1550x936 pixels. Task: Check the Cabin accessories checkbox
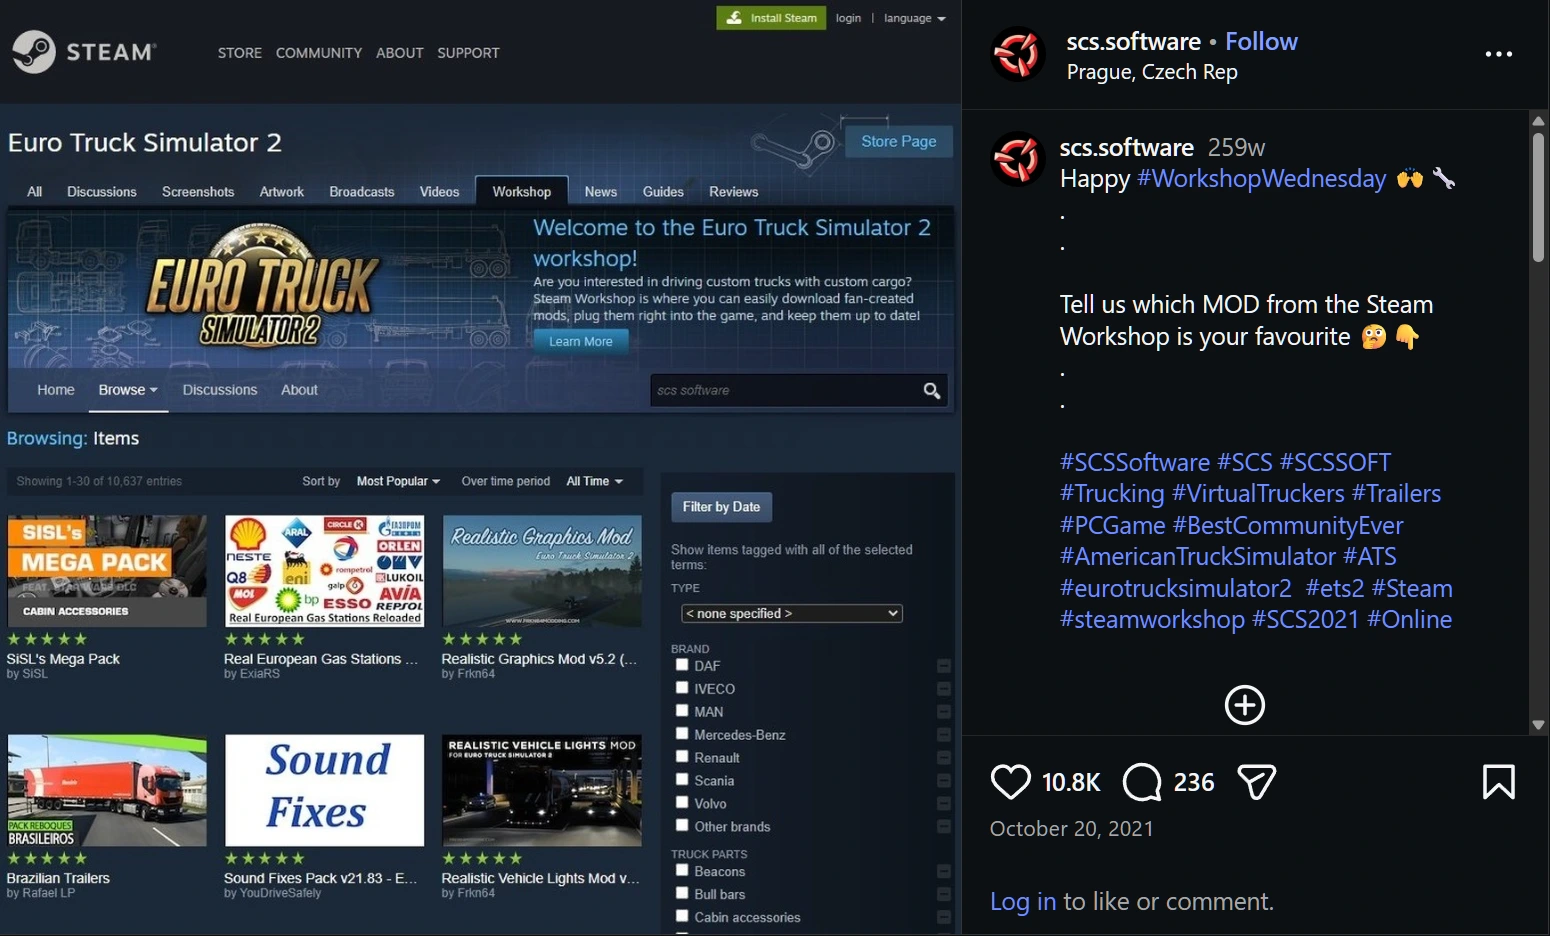682,916
